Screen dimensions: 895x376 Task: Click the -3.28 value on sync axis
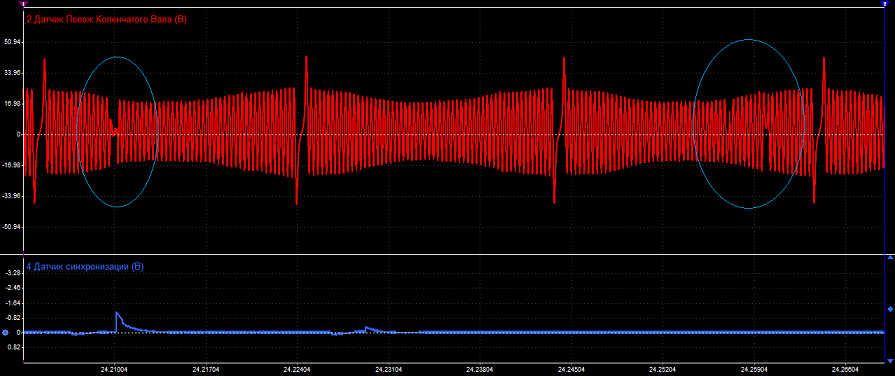13,273
